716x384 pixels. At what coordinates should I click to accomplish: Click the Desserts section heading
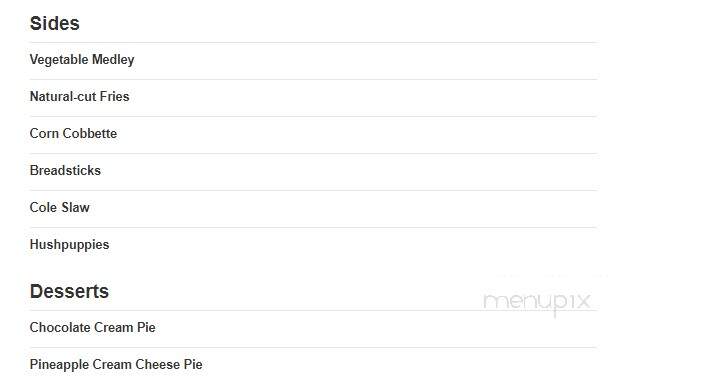pos(69,291)
